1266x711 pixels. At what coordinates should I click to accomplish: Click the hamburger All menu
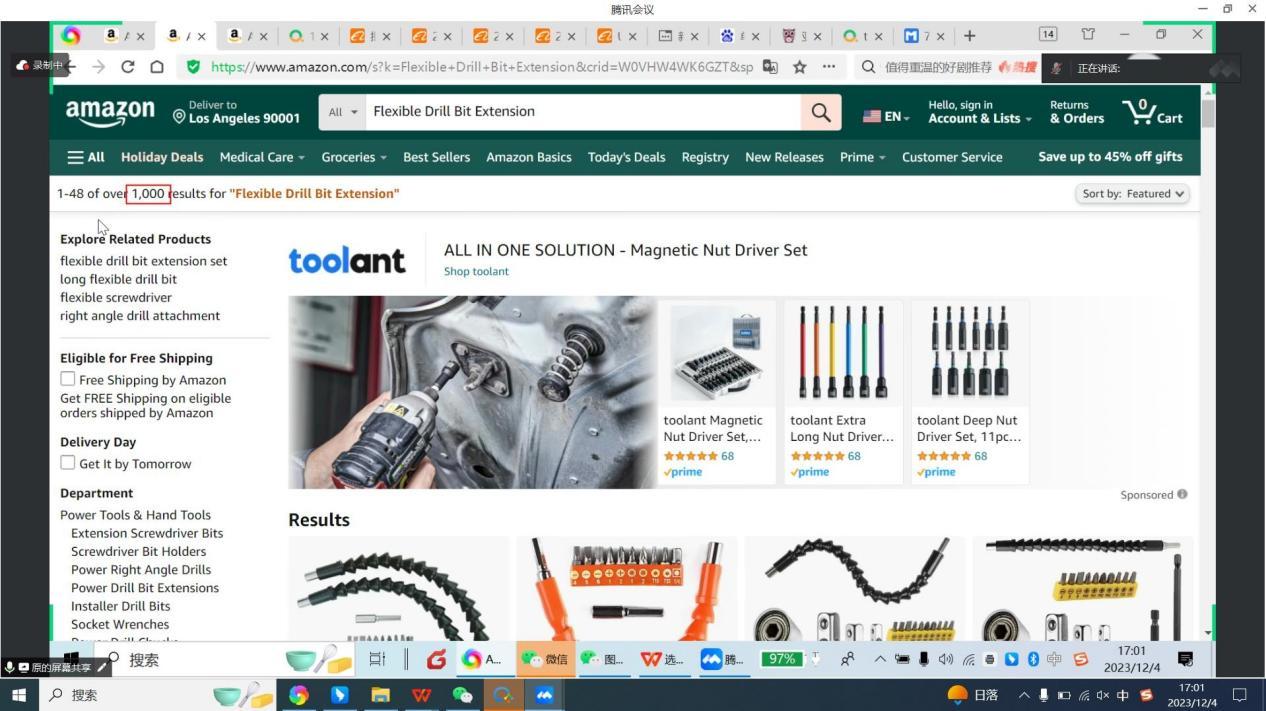[85, 157]
